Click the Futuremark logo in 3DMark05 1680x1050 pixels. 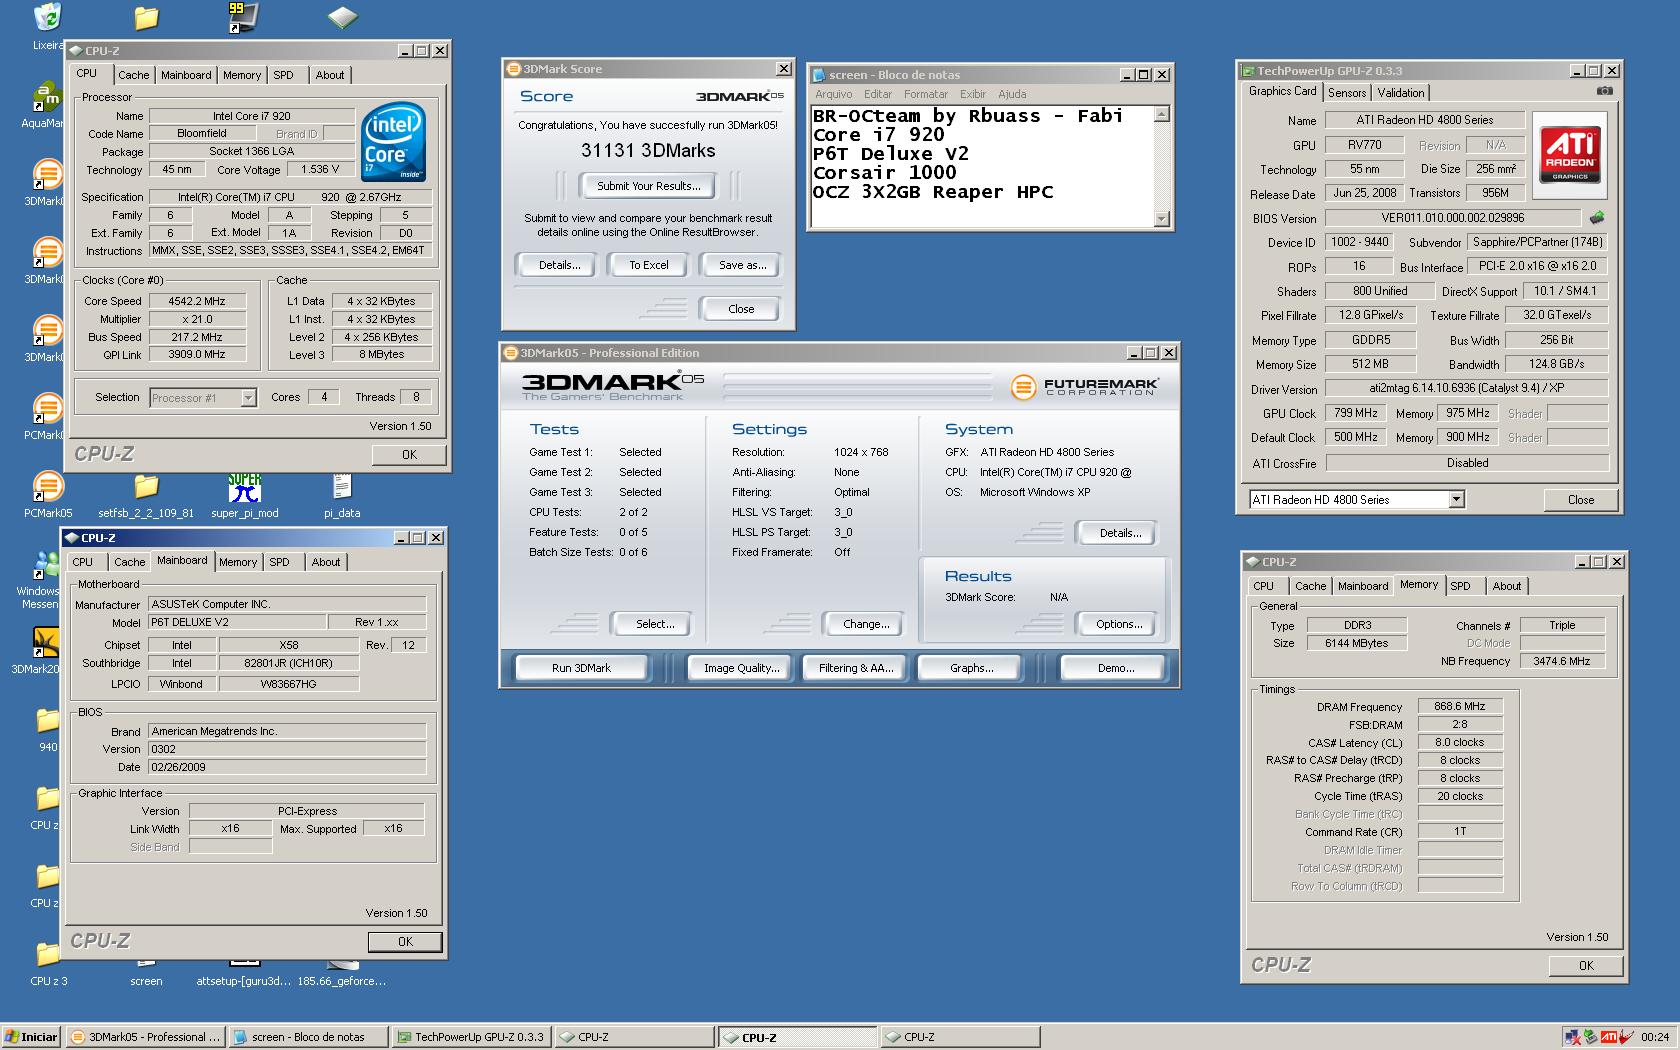(x=1084, y=387)
